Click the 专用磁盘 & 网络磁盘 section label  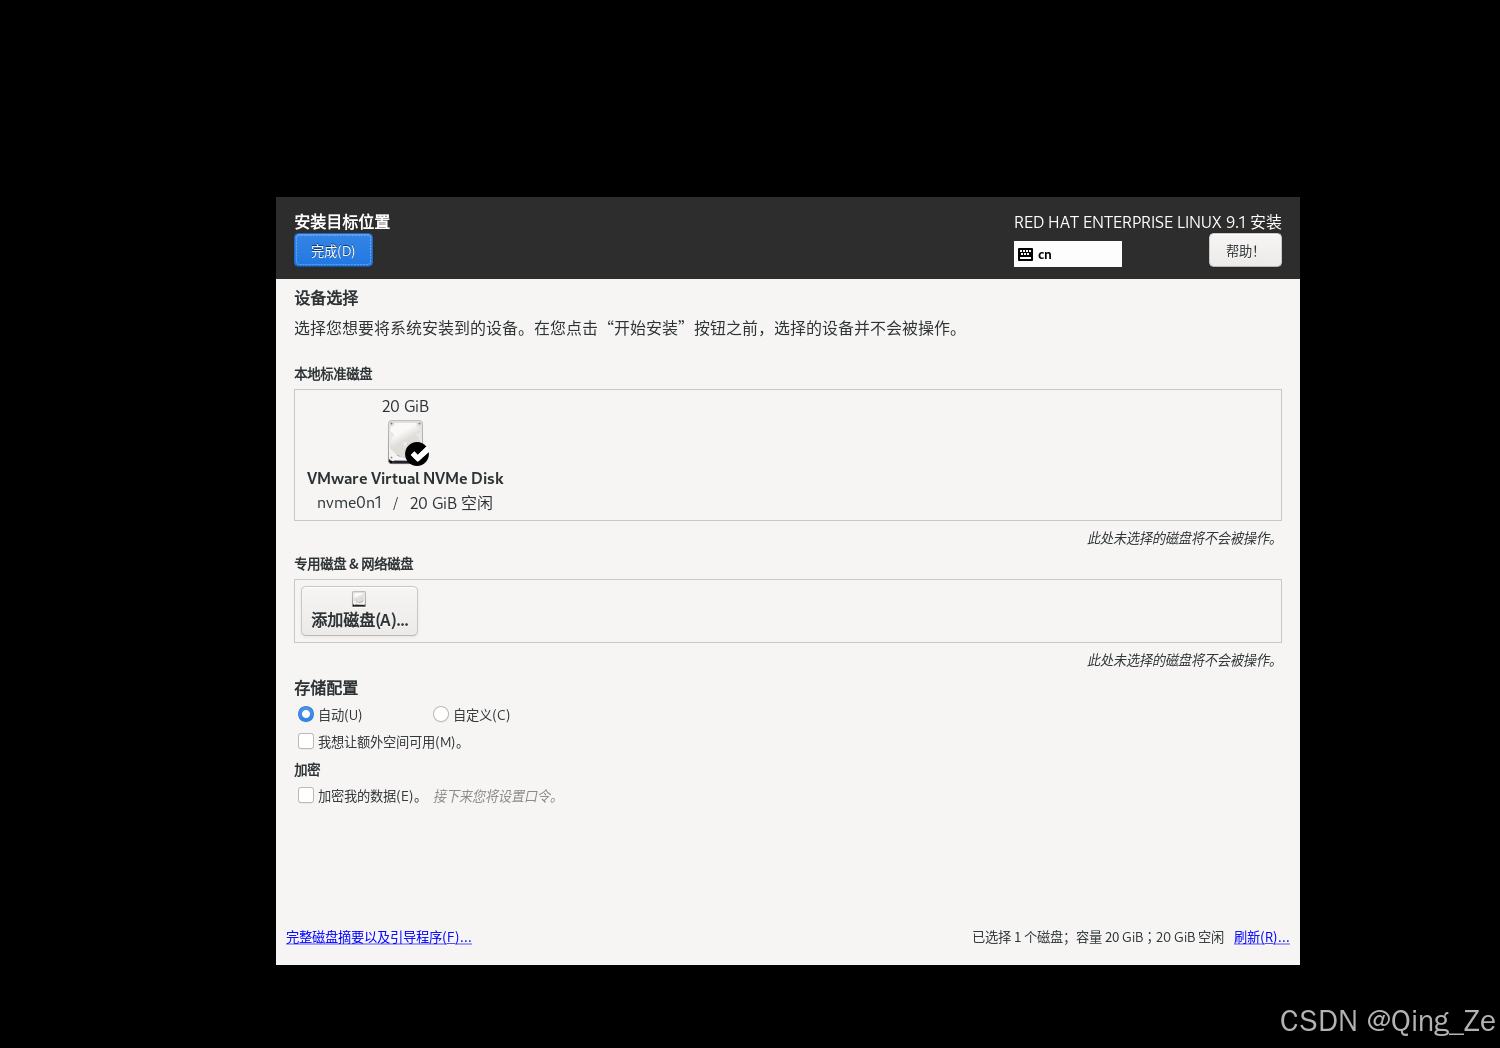coord(354,564)
